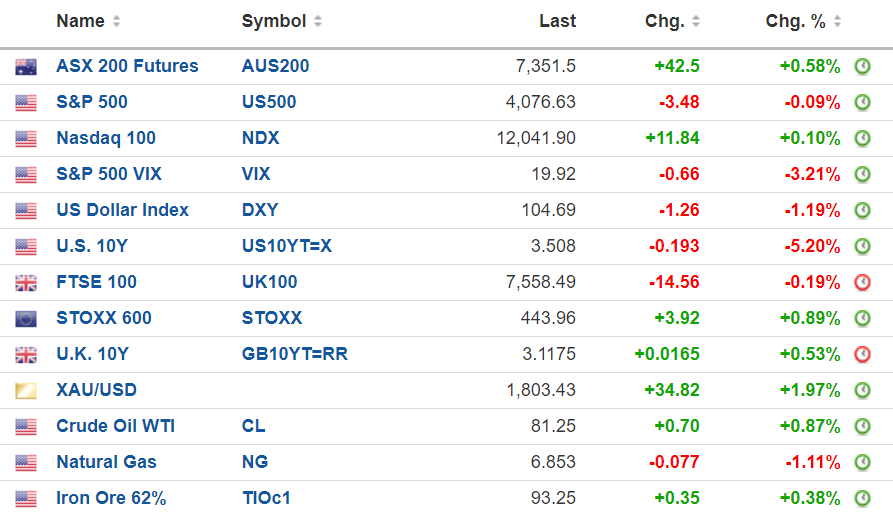Open the Nasdaq 100 quote page
The image size is (893, 518).
[106, 138]
